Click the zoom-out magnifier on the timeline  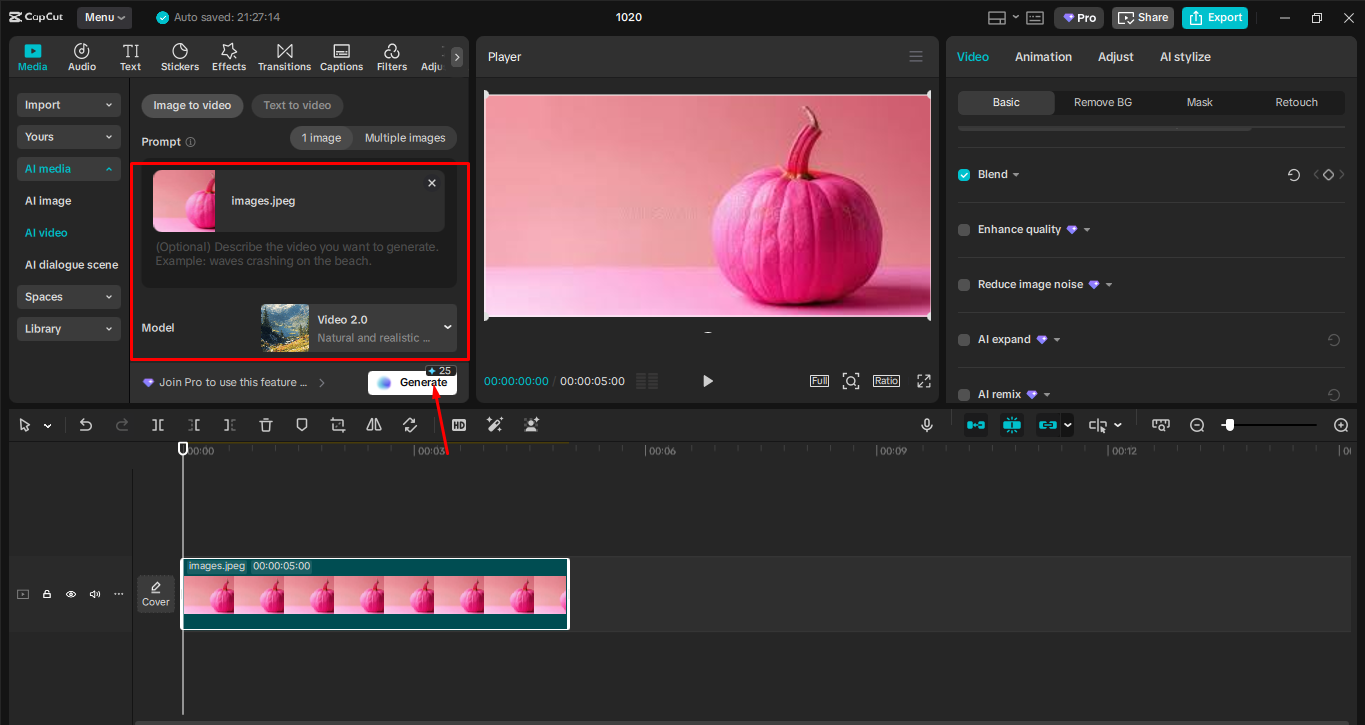pos(1197,425)
